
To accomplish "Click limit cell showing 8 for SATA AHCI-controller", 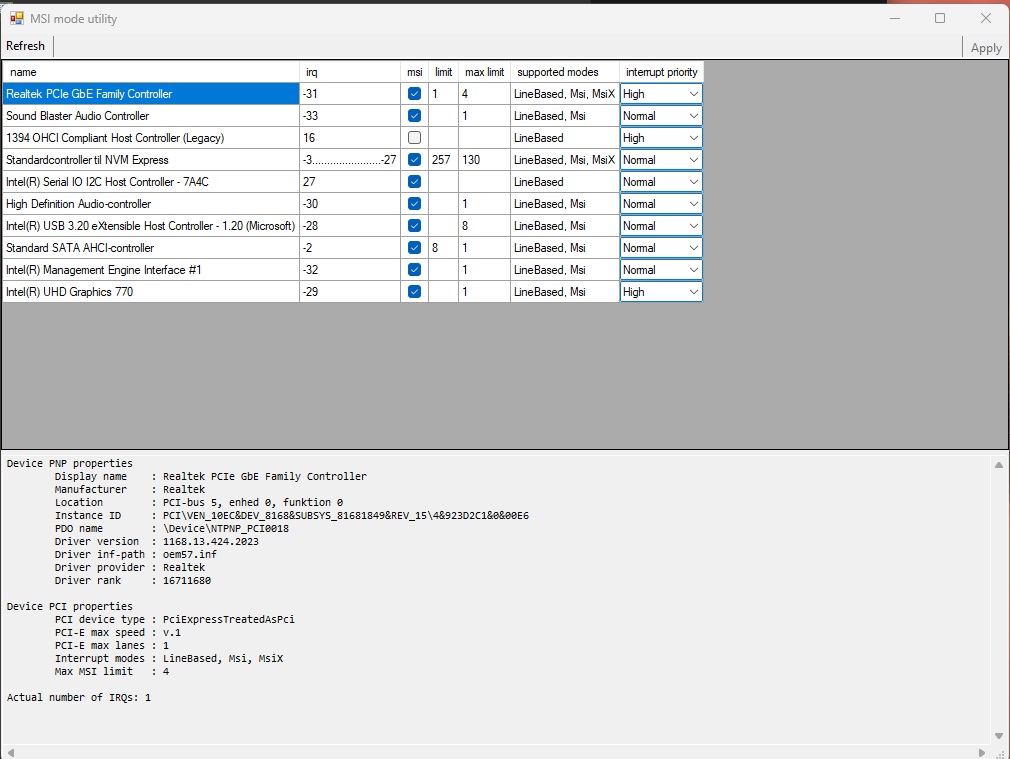I will pos(443,248).
